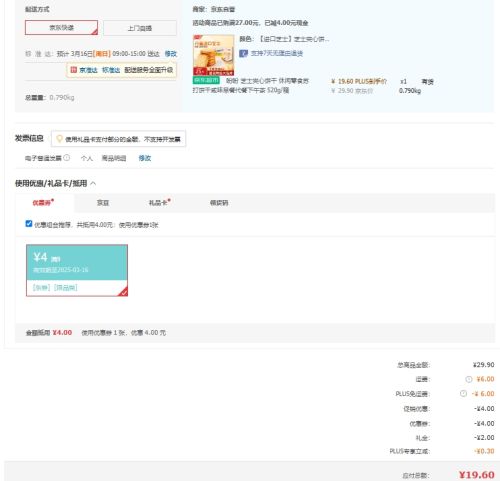Image resolution: width=500 pixels, height=481 pixels.
Task: Open the 支持7天无理由退货 link
Action: coord(277,53)
